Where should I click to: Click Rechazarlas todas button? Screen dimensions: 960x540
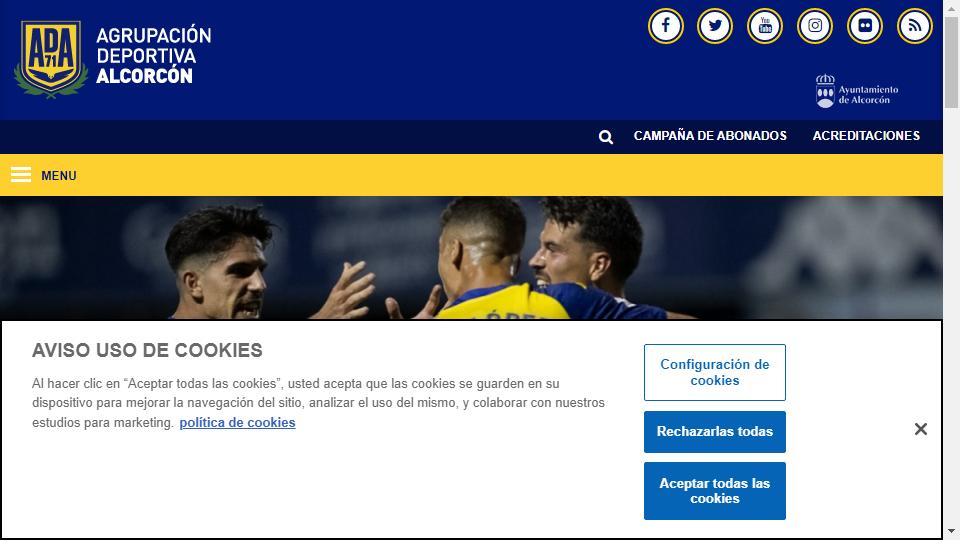(x=714, y=432)
